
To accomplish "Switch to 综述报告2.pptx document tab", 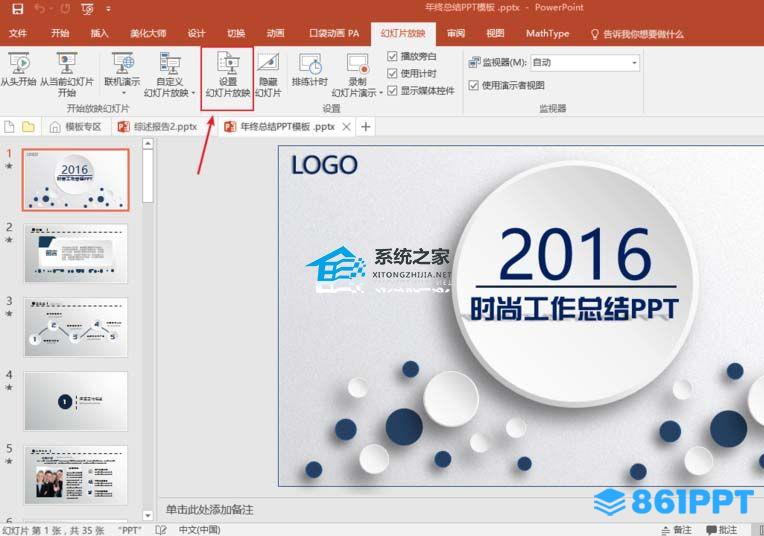I will tap(157, 127).
